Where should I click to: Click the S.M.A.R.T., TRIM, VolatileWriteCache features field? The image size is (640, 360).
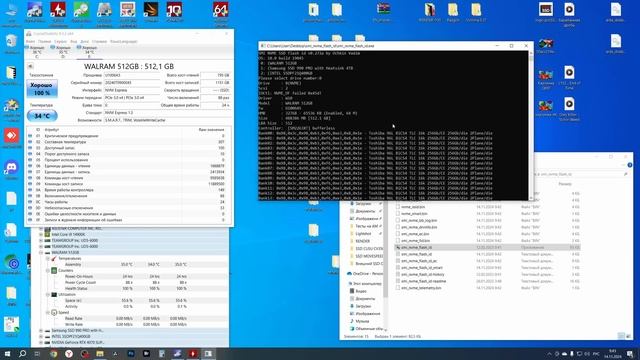(167, 120)
